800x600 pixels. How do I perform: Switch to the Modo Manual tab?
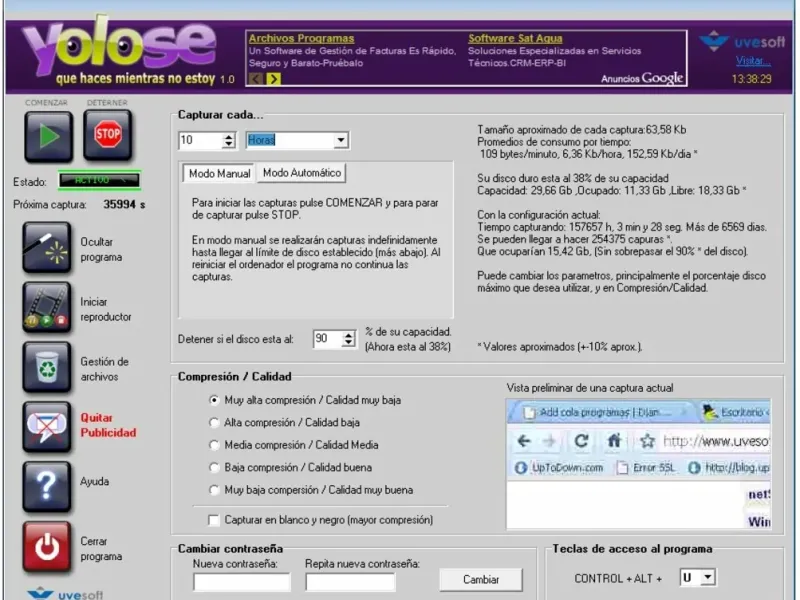219,173
